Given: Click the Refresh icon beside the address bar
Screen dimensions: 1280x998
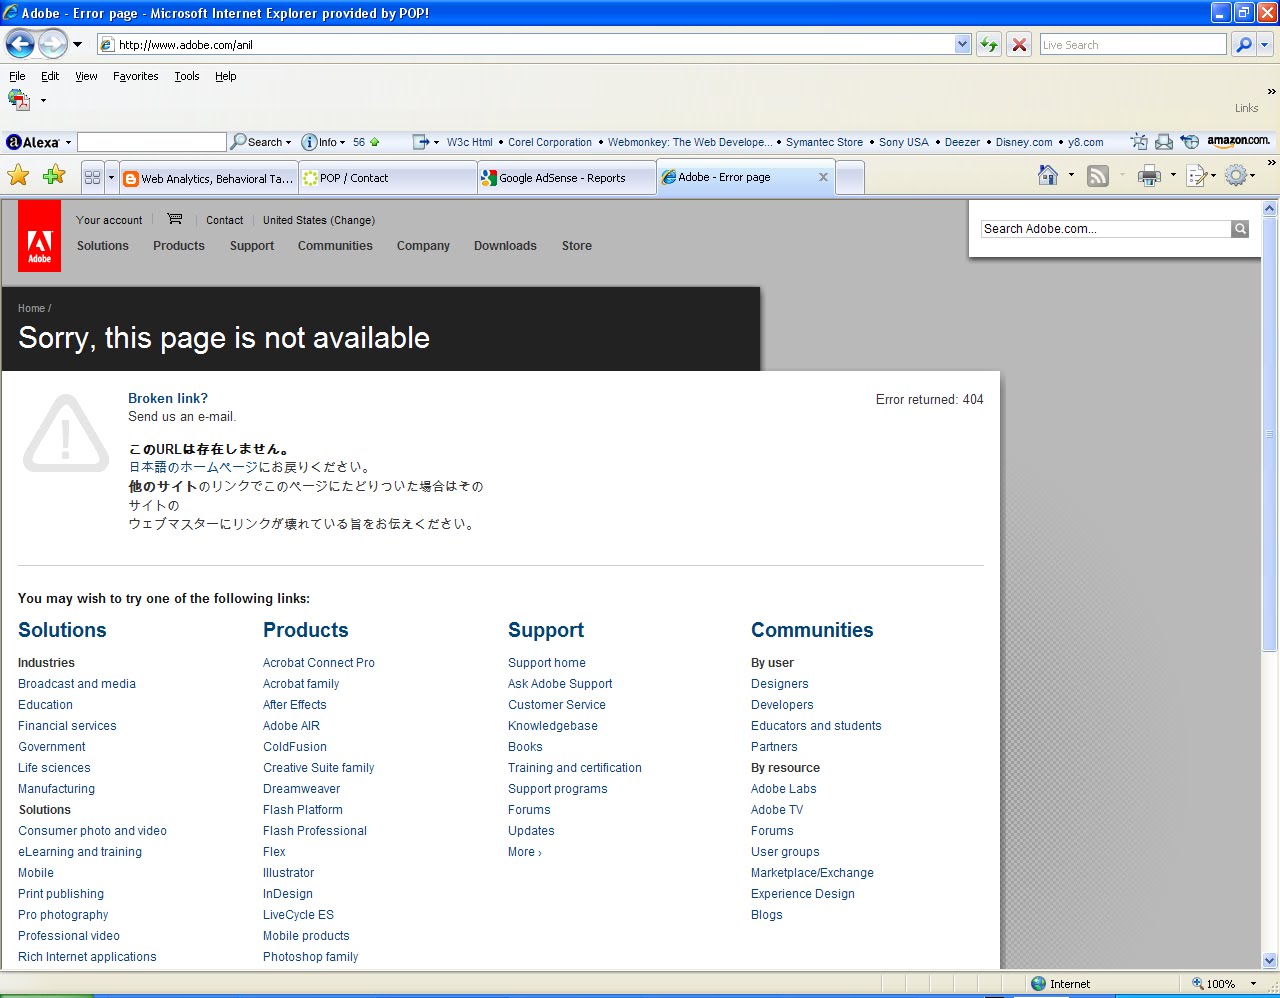Looking at the screenshot, I should coord(988,44).
